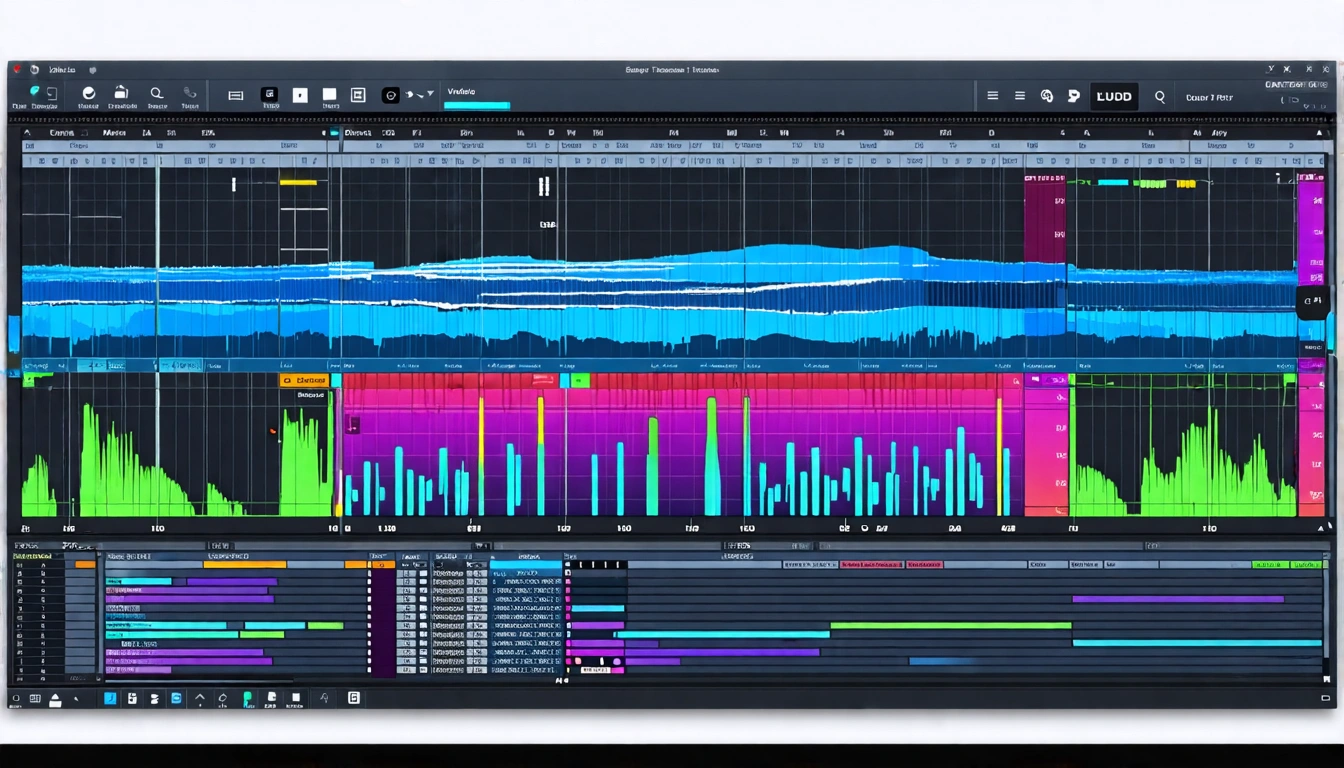Select the long green clip in bottom-right panel
The height and width of the screenshot is (768, 1344).
[x=950, y=625]
